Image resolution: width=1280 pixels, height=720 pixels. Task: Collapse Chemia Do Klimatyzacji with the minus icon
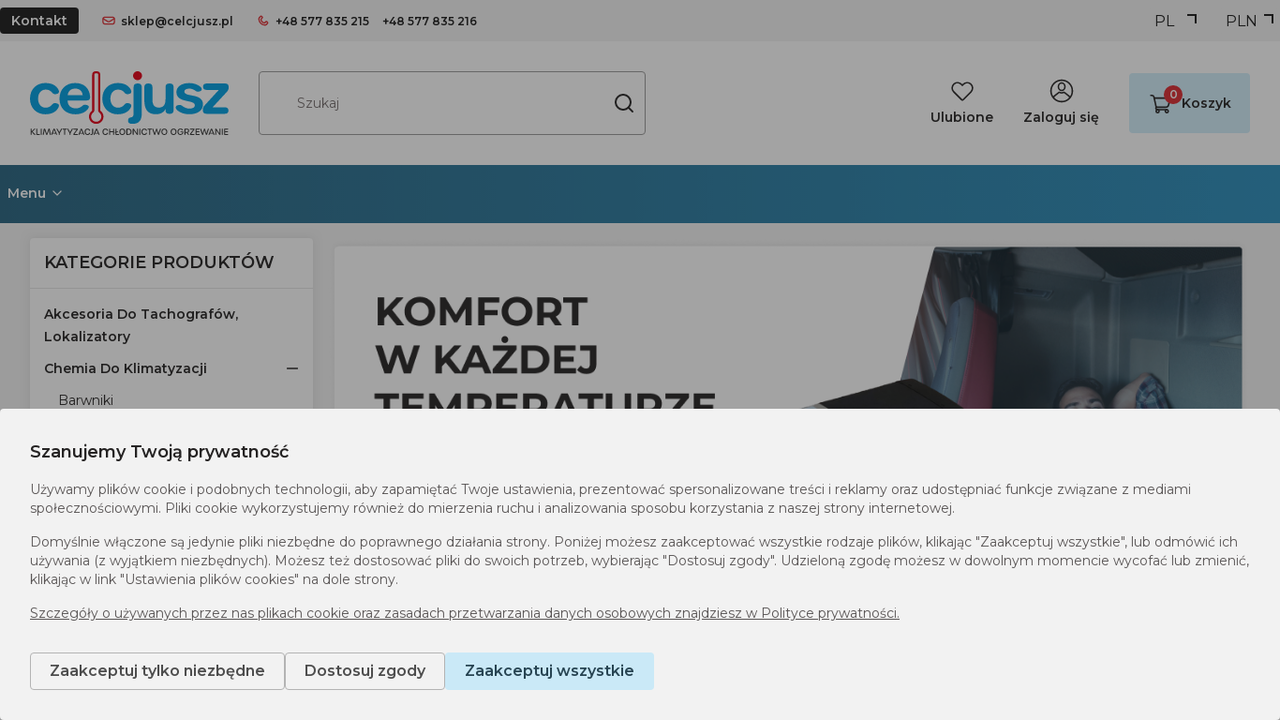click(x=292, y=368)
